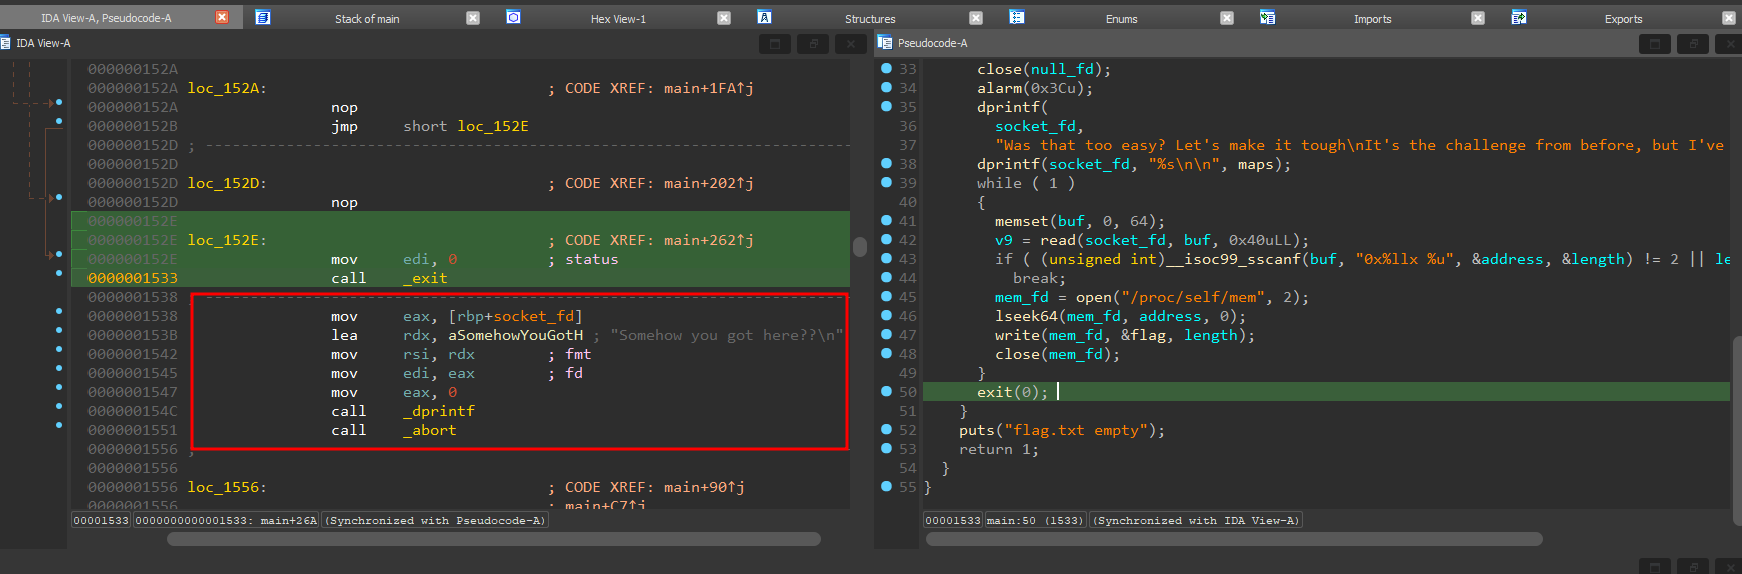Toggle breakpoint on pseudocode line 50
This screenshot has height=574, width=1742.
[x=886, y=392]
